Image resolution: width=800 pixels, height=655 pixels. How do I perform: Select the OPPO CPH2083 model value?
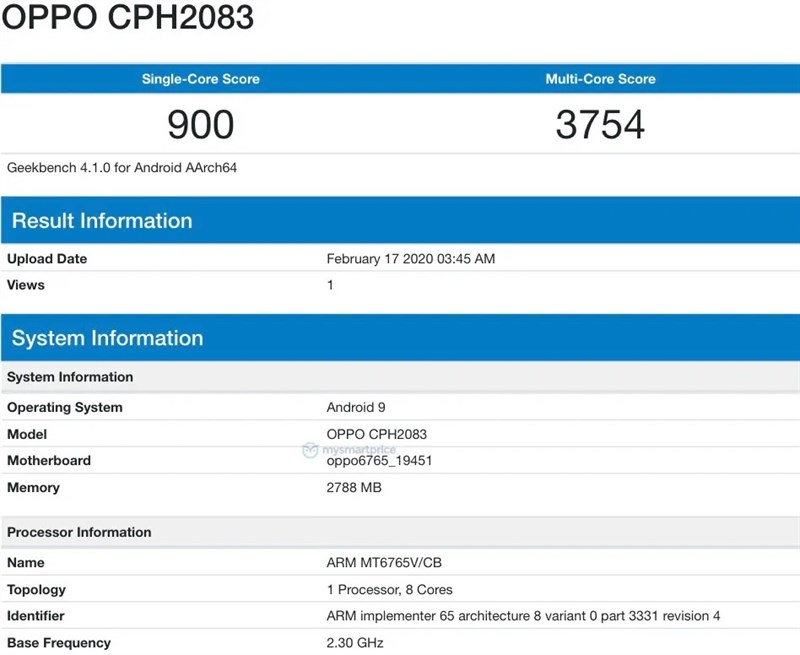click(x=375, y=434)
